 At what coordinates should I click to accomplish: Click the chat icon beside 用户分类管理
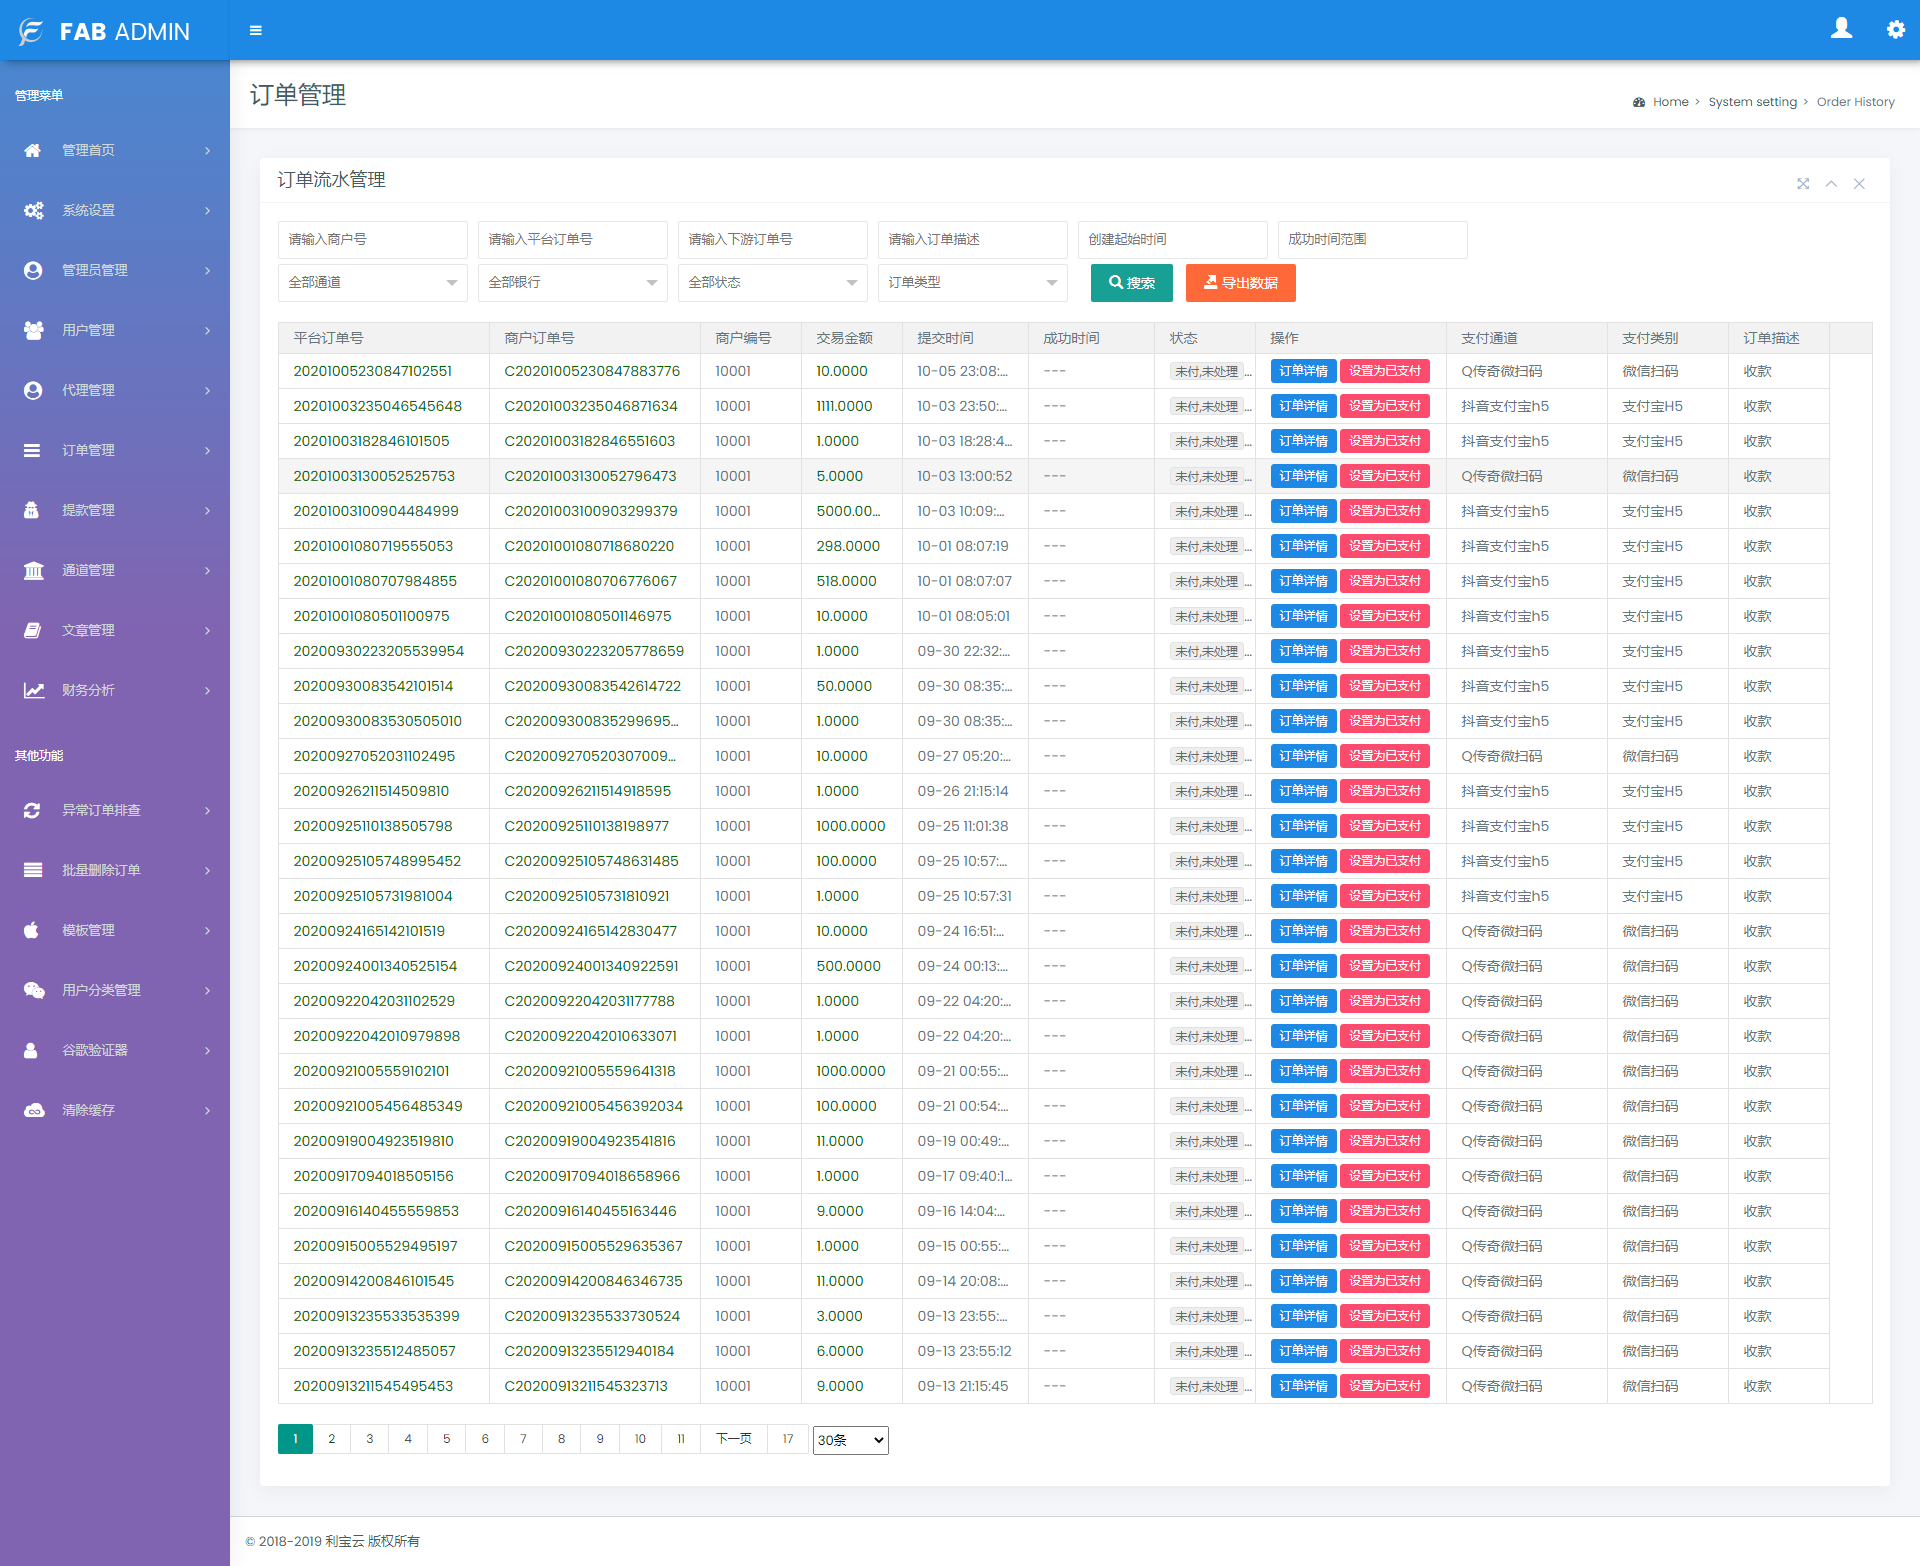pyautogui.click(x=34, y=990)
